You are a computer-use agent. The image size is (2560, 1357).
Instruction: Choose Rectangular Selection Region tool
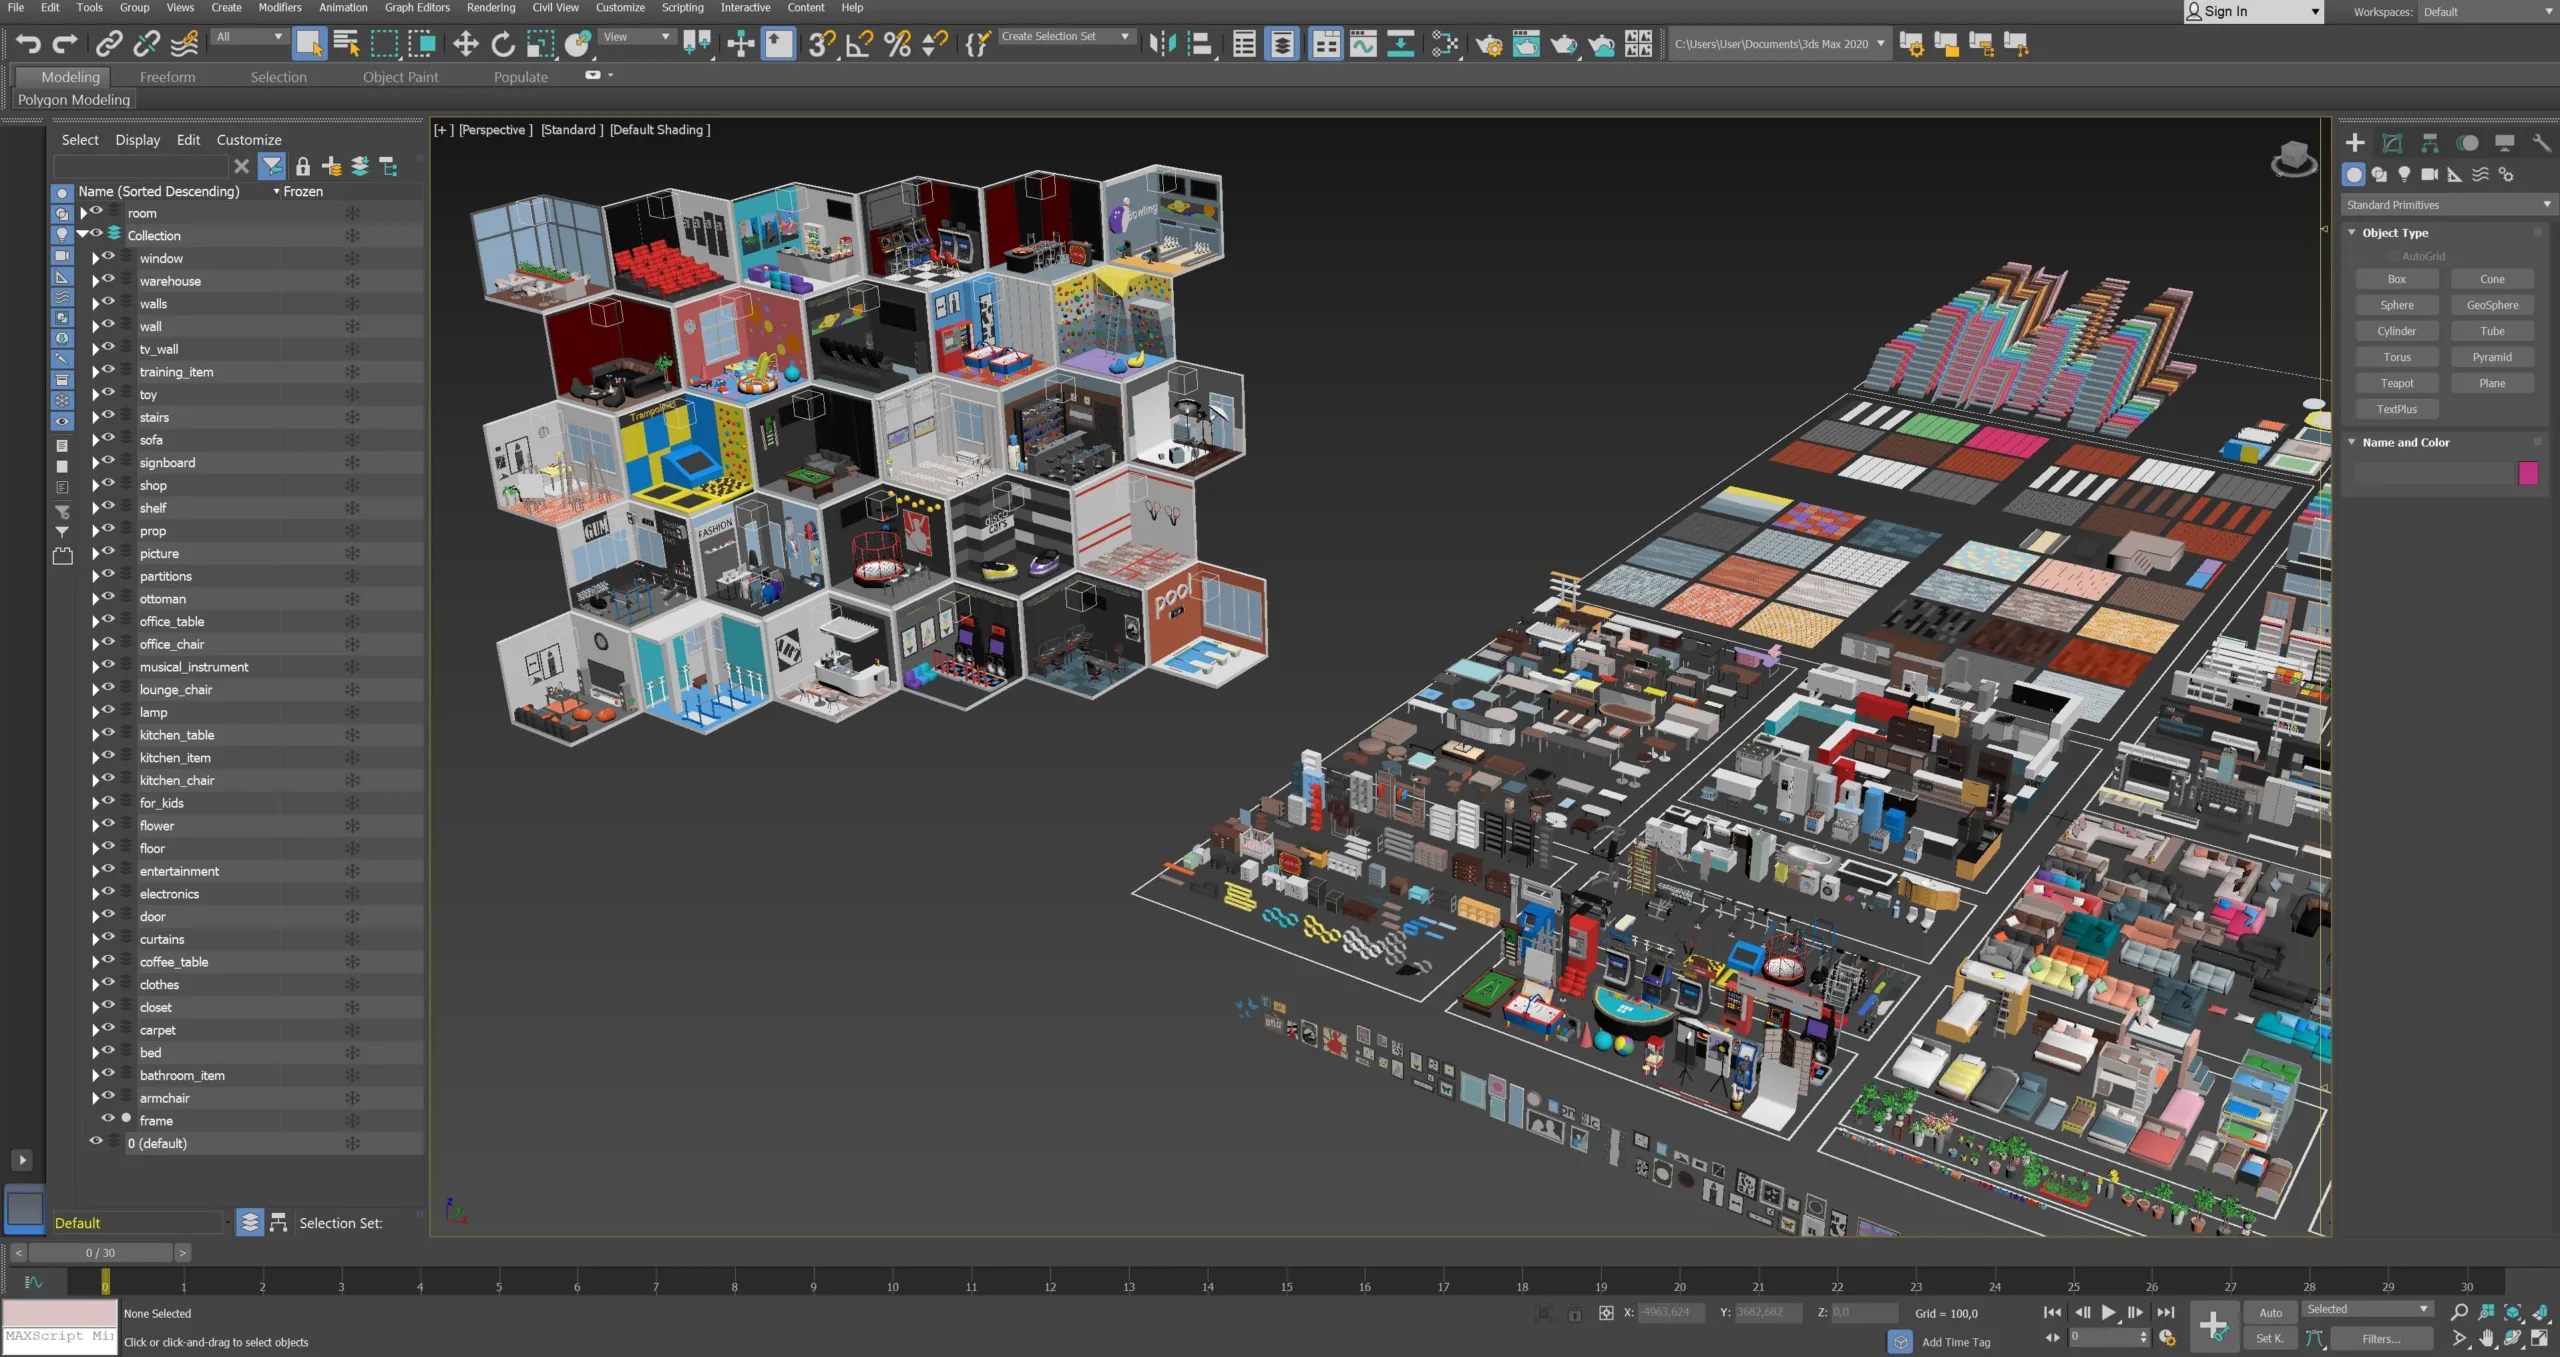(384, 43)
